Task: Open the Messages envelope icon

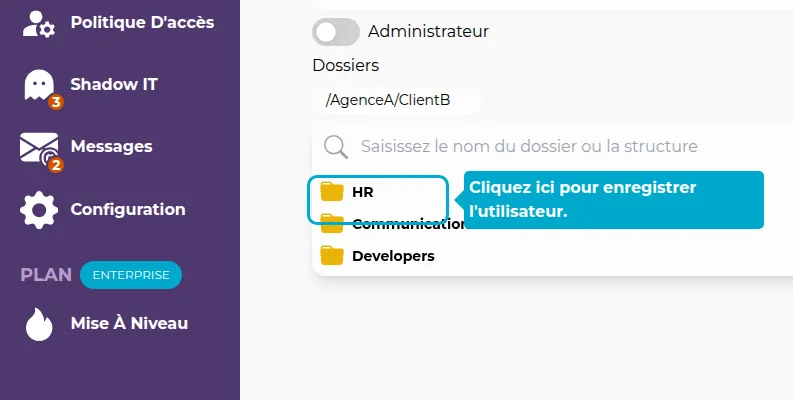Action: click(x=39, y=148)
